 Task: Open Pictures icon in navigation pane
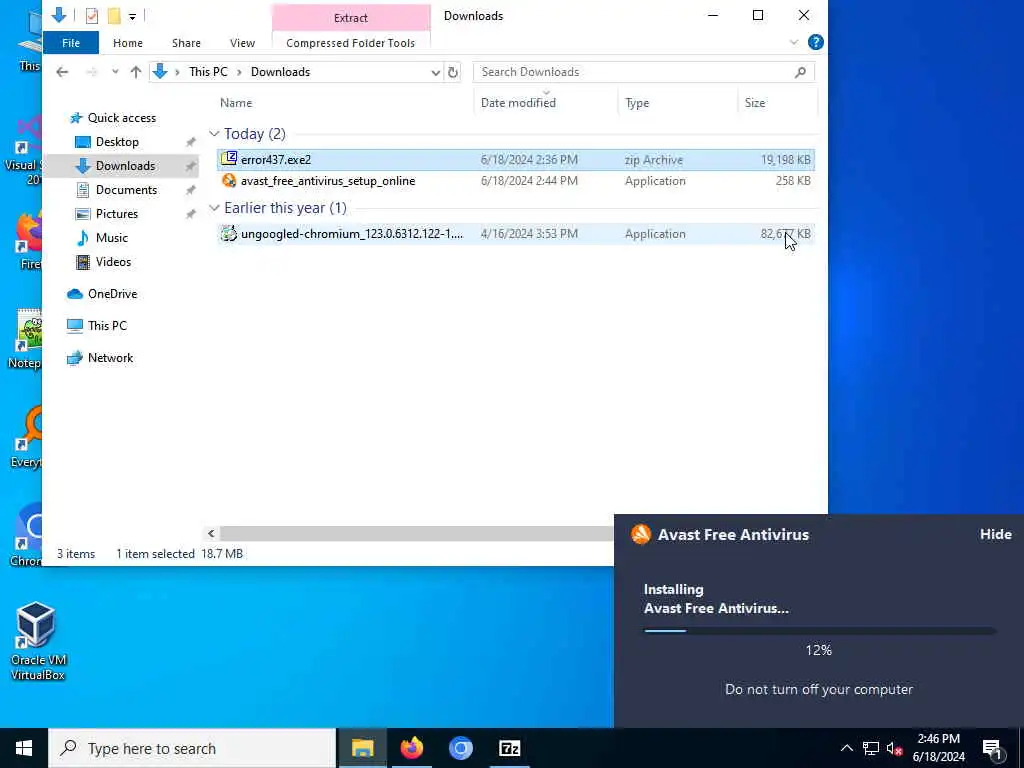click(x=83, y=214)
